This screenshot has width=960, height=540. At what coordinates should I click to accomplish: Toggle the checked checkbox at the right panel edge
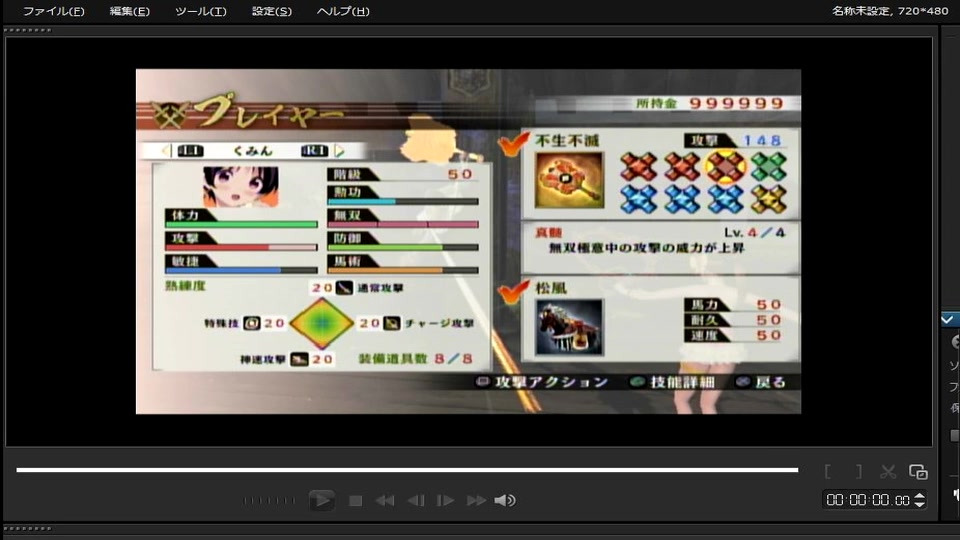948,319
